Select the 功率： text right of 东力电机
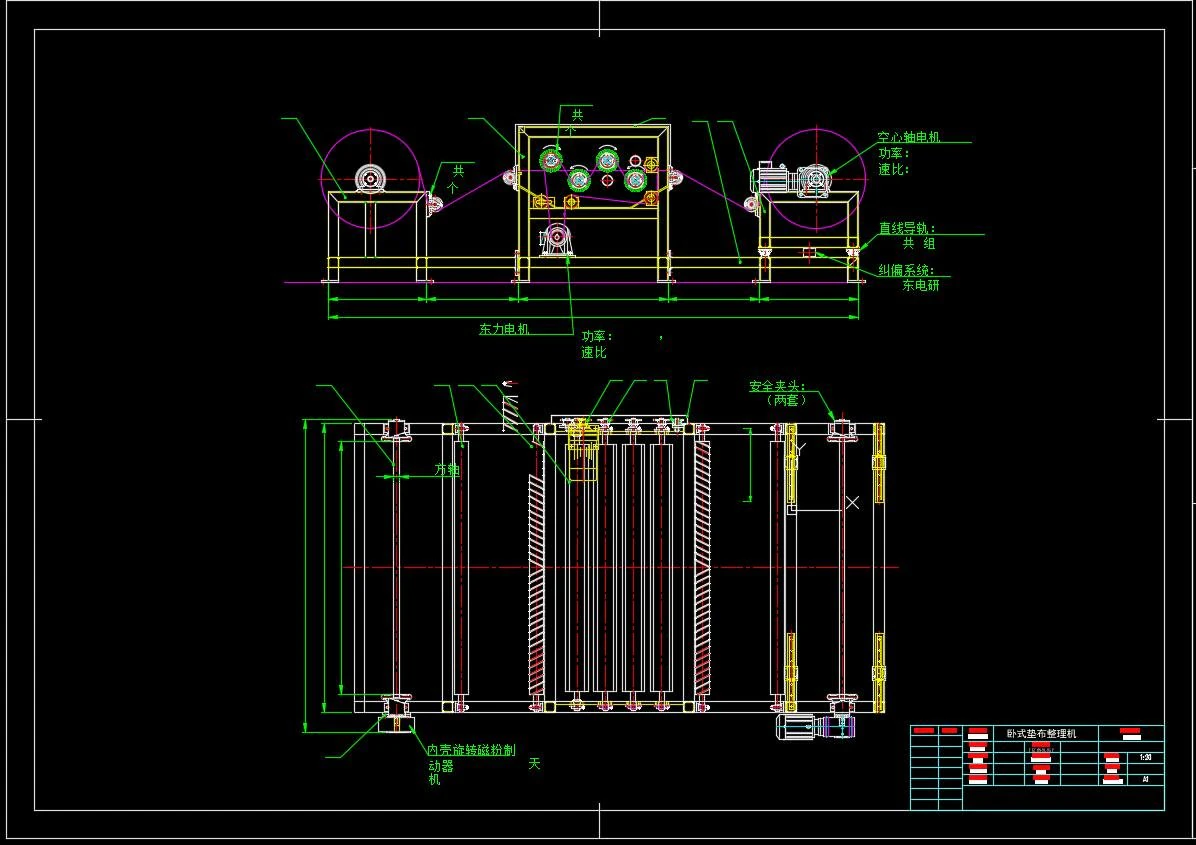The image size is (1196, 845). [598, 336]
